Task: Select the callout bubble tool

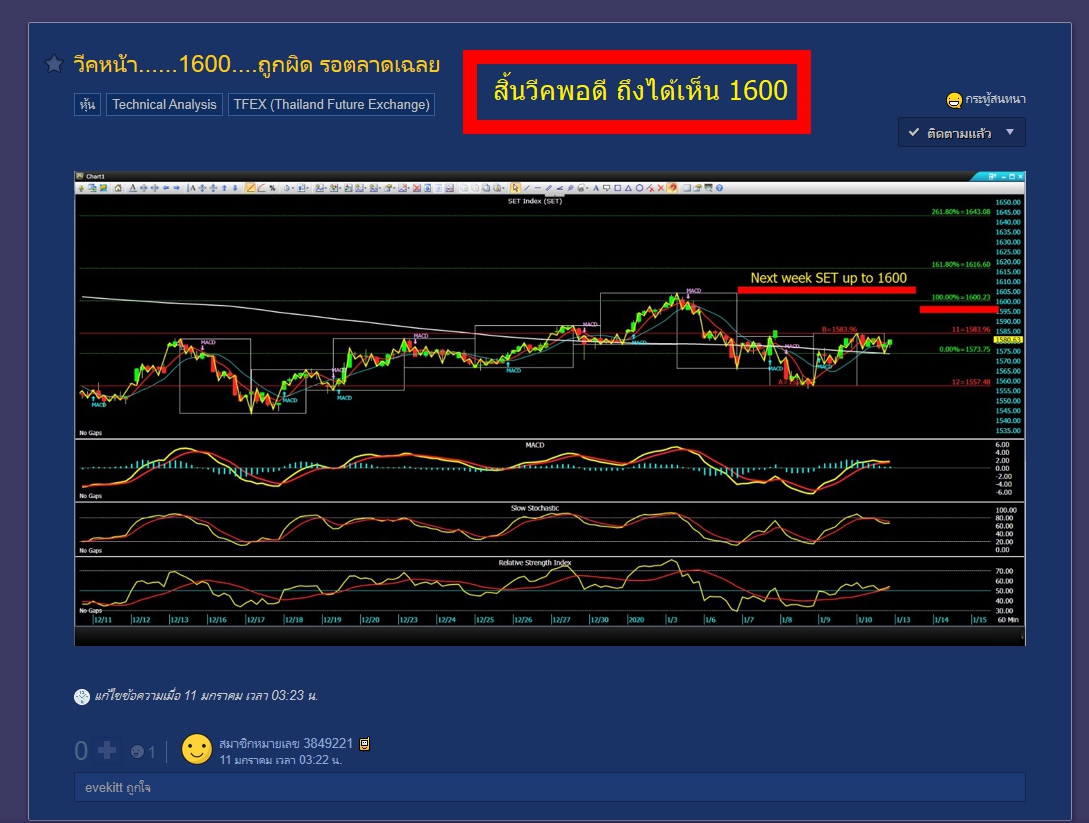Action: tap(606, 188)
